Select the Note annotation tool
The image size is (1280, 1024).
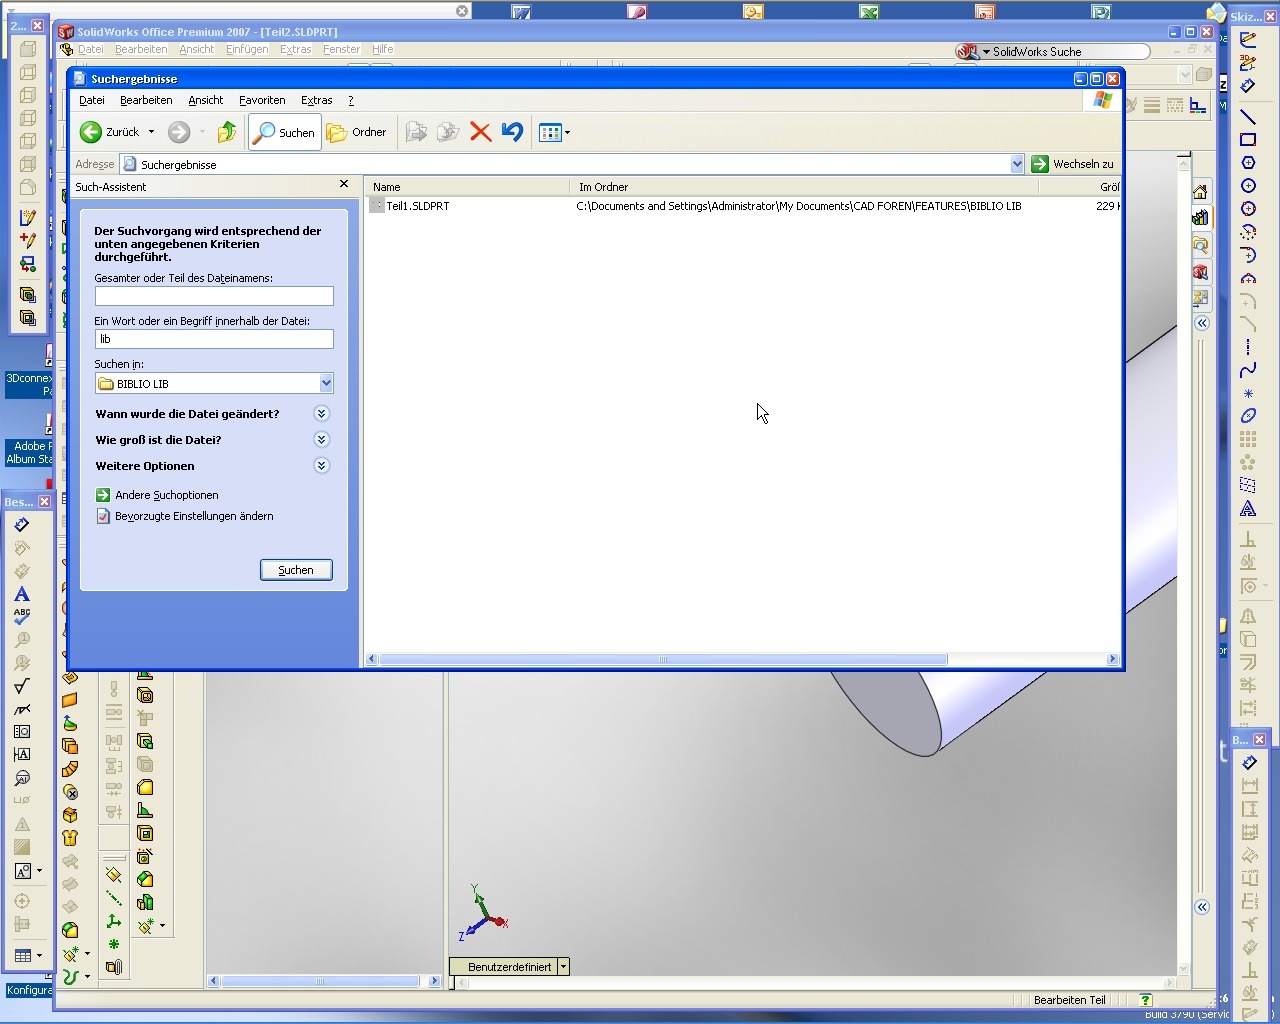(x=22, y=594)
